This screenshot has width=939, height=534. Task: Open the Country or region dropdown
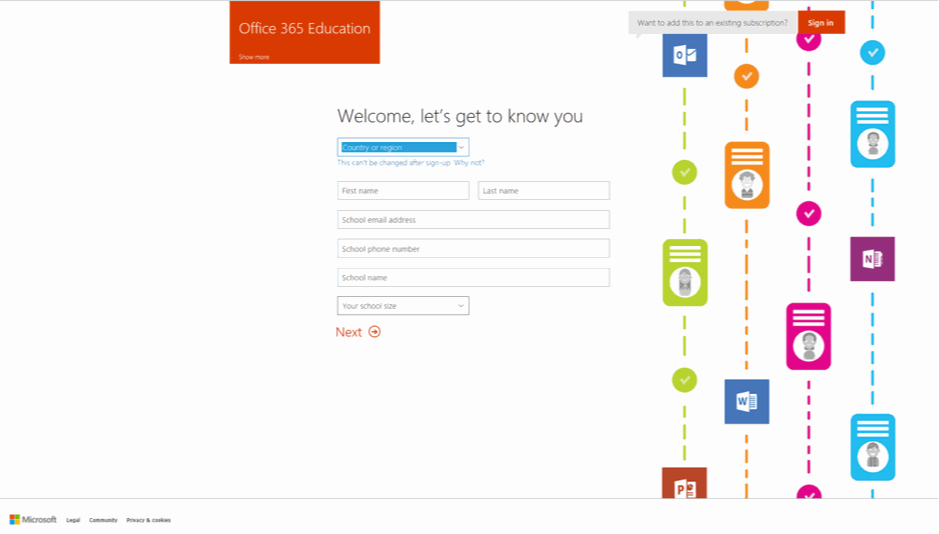tap(403, 147)
